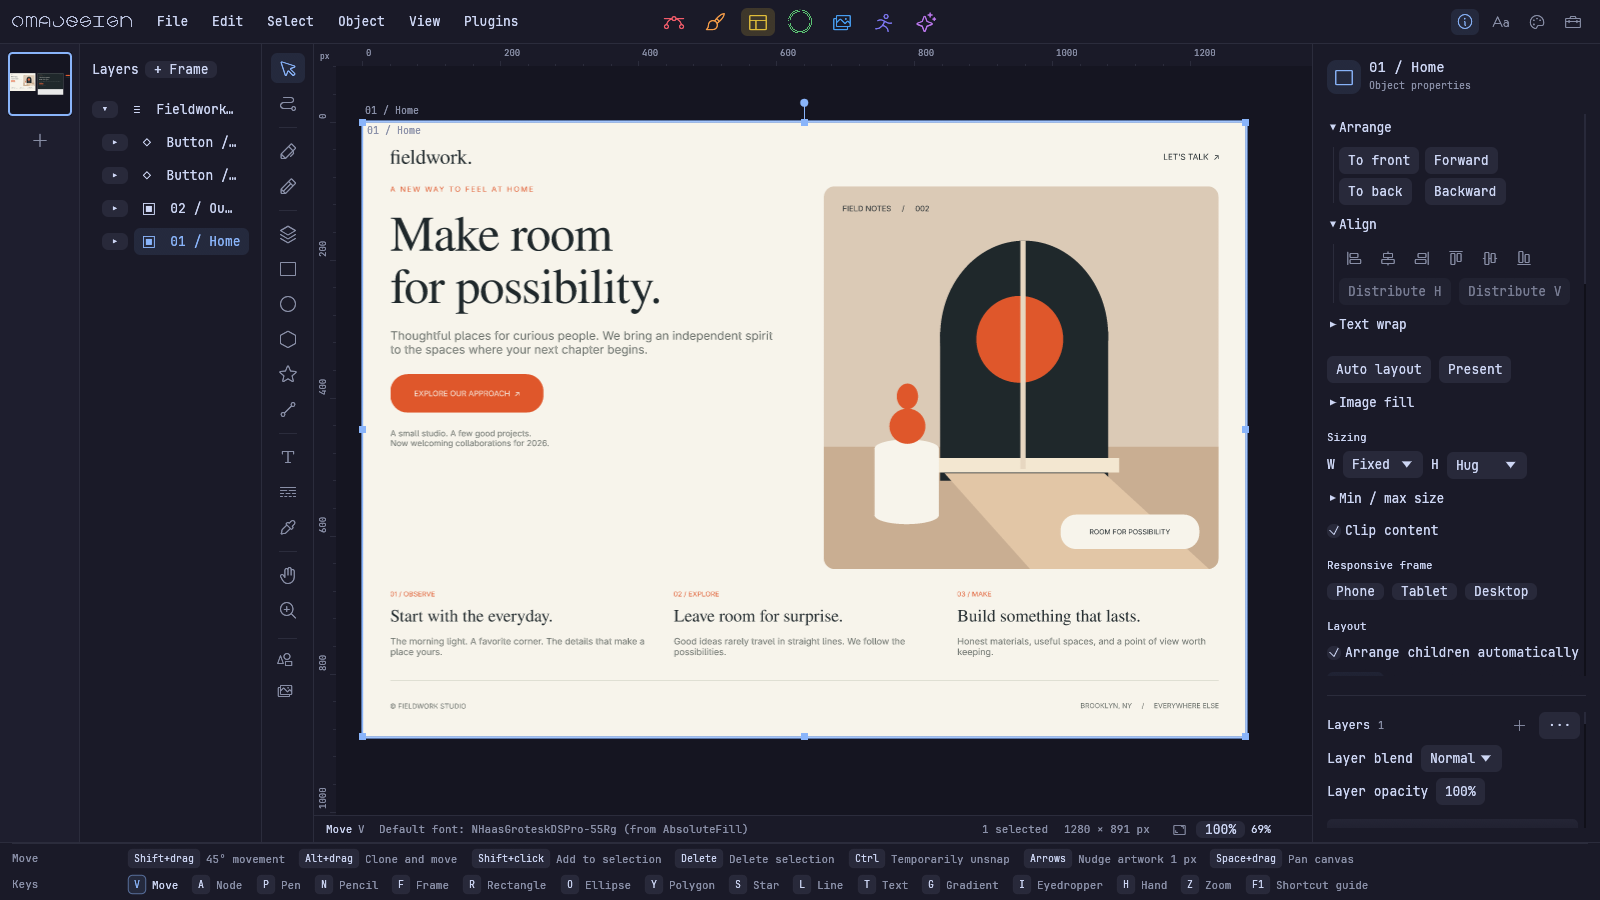The width and height of the screenshot is (1600, 900).
Task: Select the Polygon hexagon tool
Action: 288,339
